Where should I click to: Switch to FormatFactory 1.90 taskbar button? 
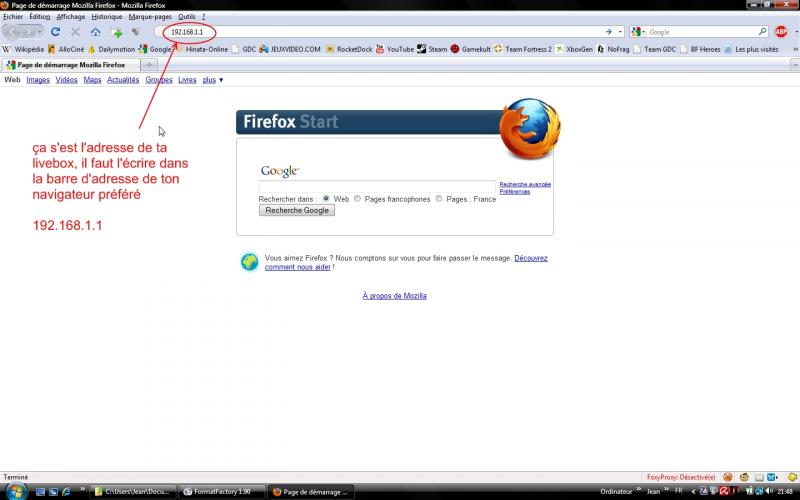tap(222, 492)
